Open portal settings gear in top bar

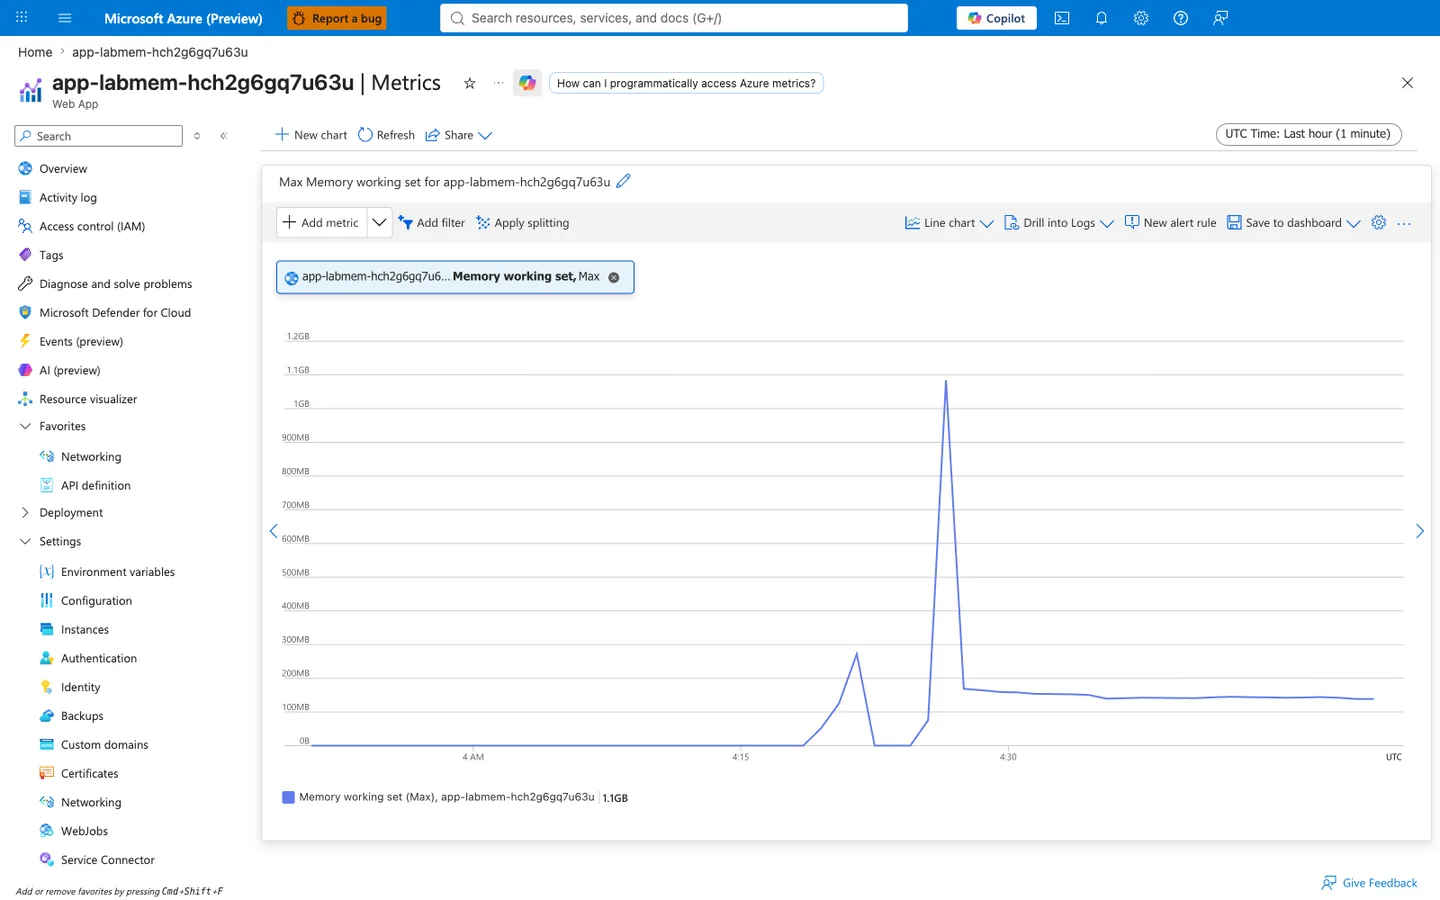[x=1141, y=18]
